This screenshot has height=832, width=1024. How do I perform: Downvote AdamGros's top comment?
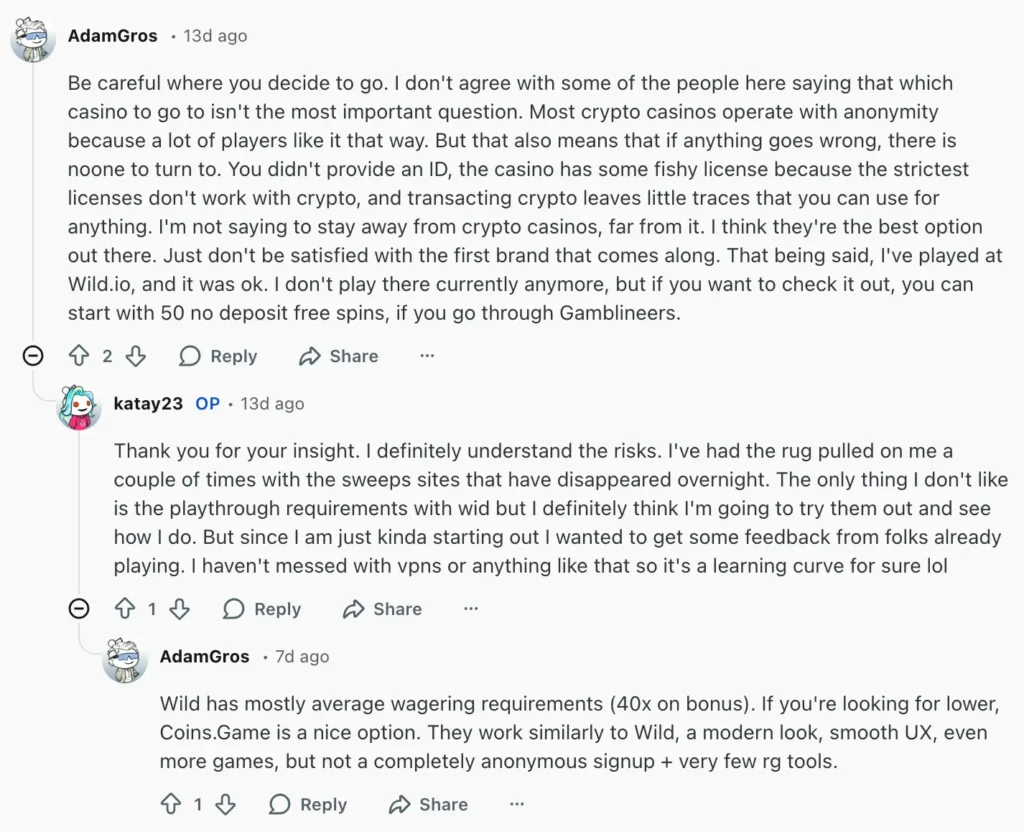(x=135, y=356)
